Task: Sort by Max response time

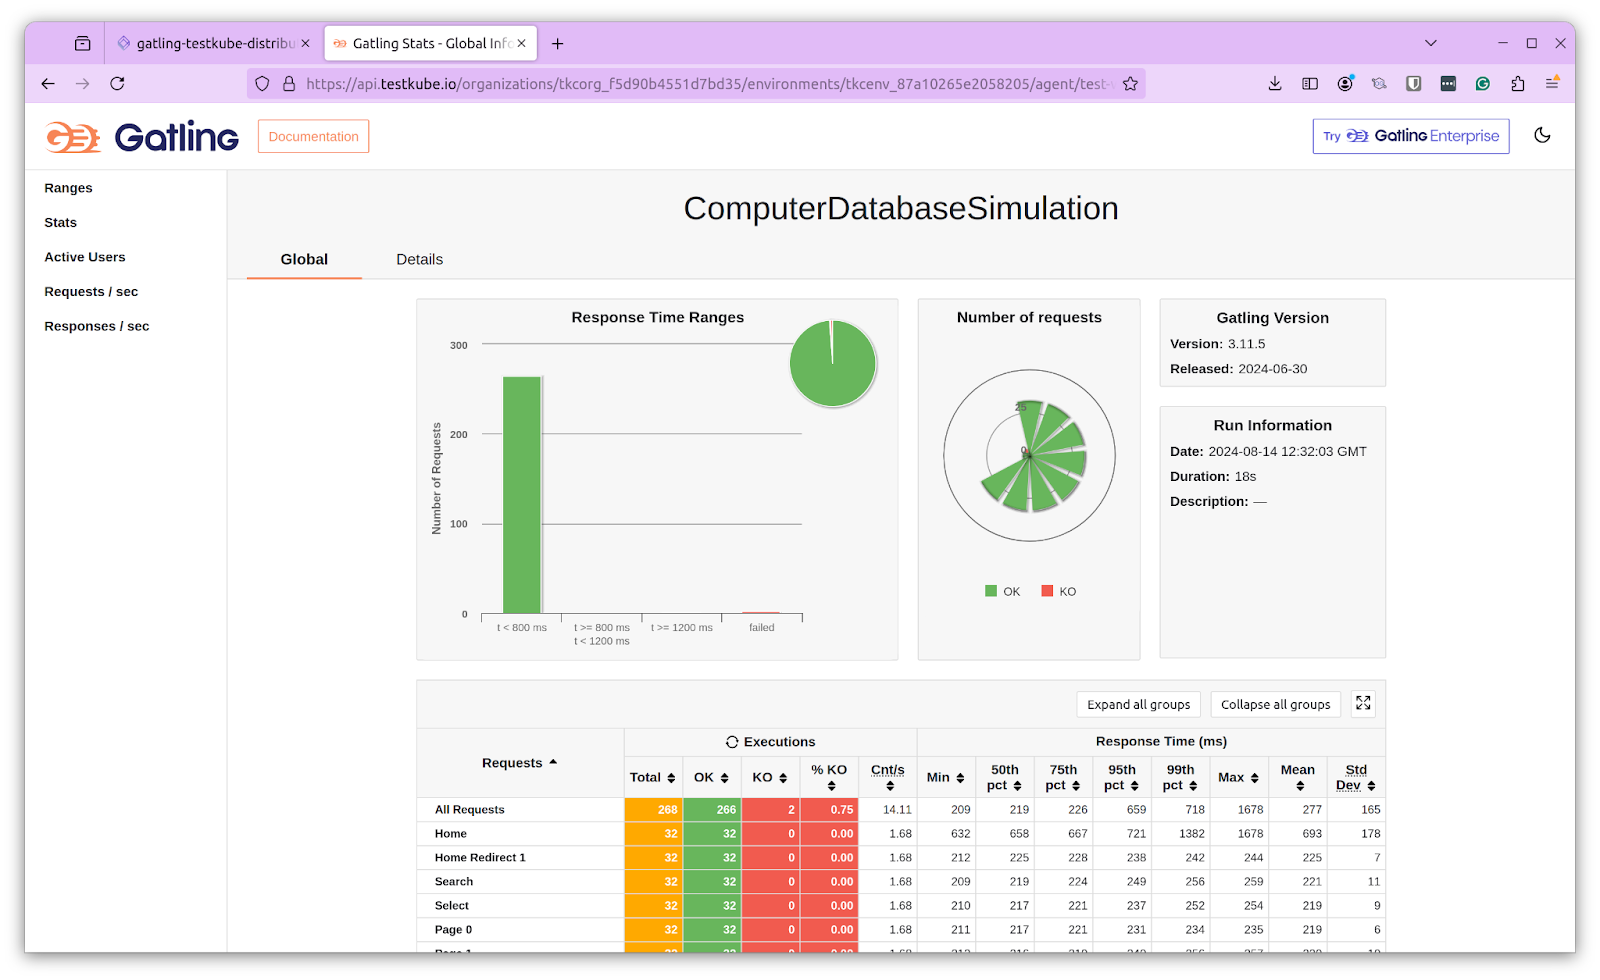Action: click(x=1238, y=777)
